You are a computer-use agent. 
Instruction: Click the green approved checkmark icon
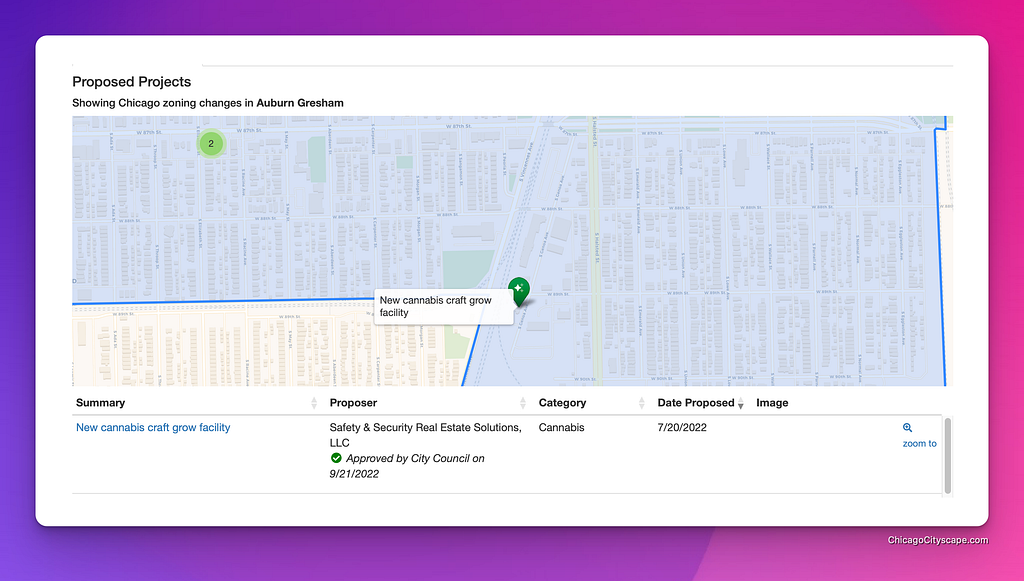point(336,458)
